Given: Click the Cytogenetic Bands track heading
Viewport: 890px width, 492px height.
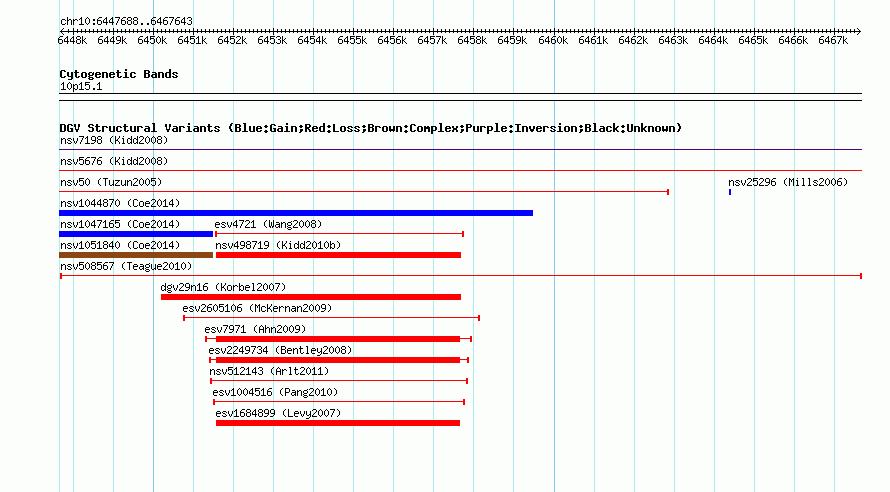Looking at the screenshot, I should pos(119,74).
